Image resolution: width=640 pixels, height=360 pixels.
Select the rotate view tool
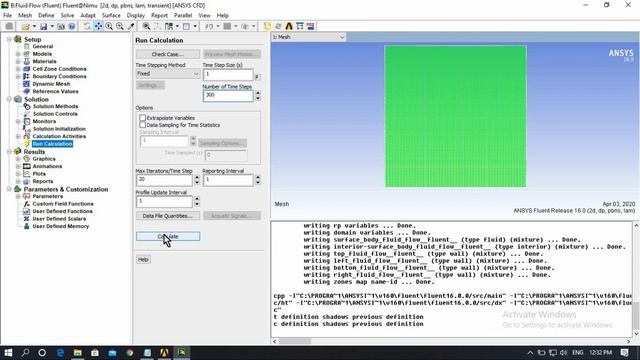tap(87, 27)
